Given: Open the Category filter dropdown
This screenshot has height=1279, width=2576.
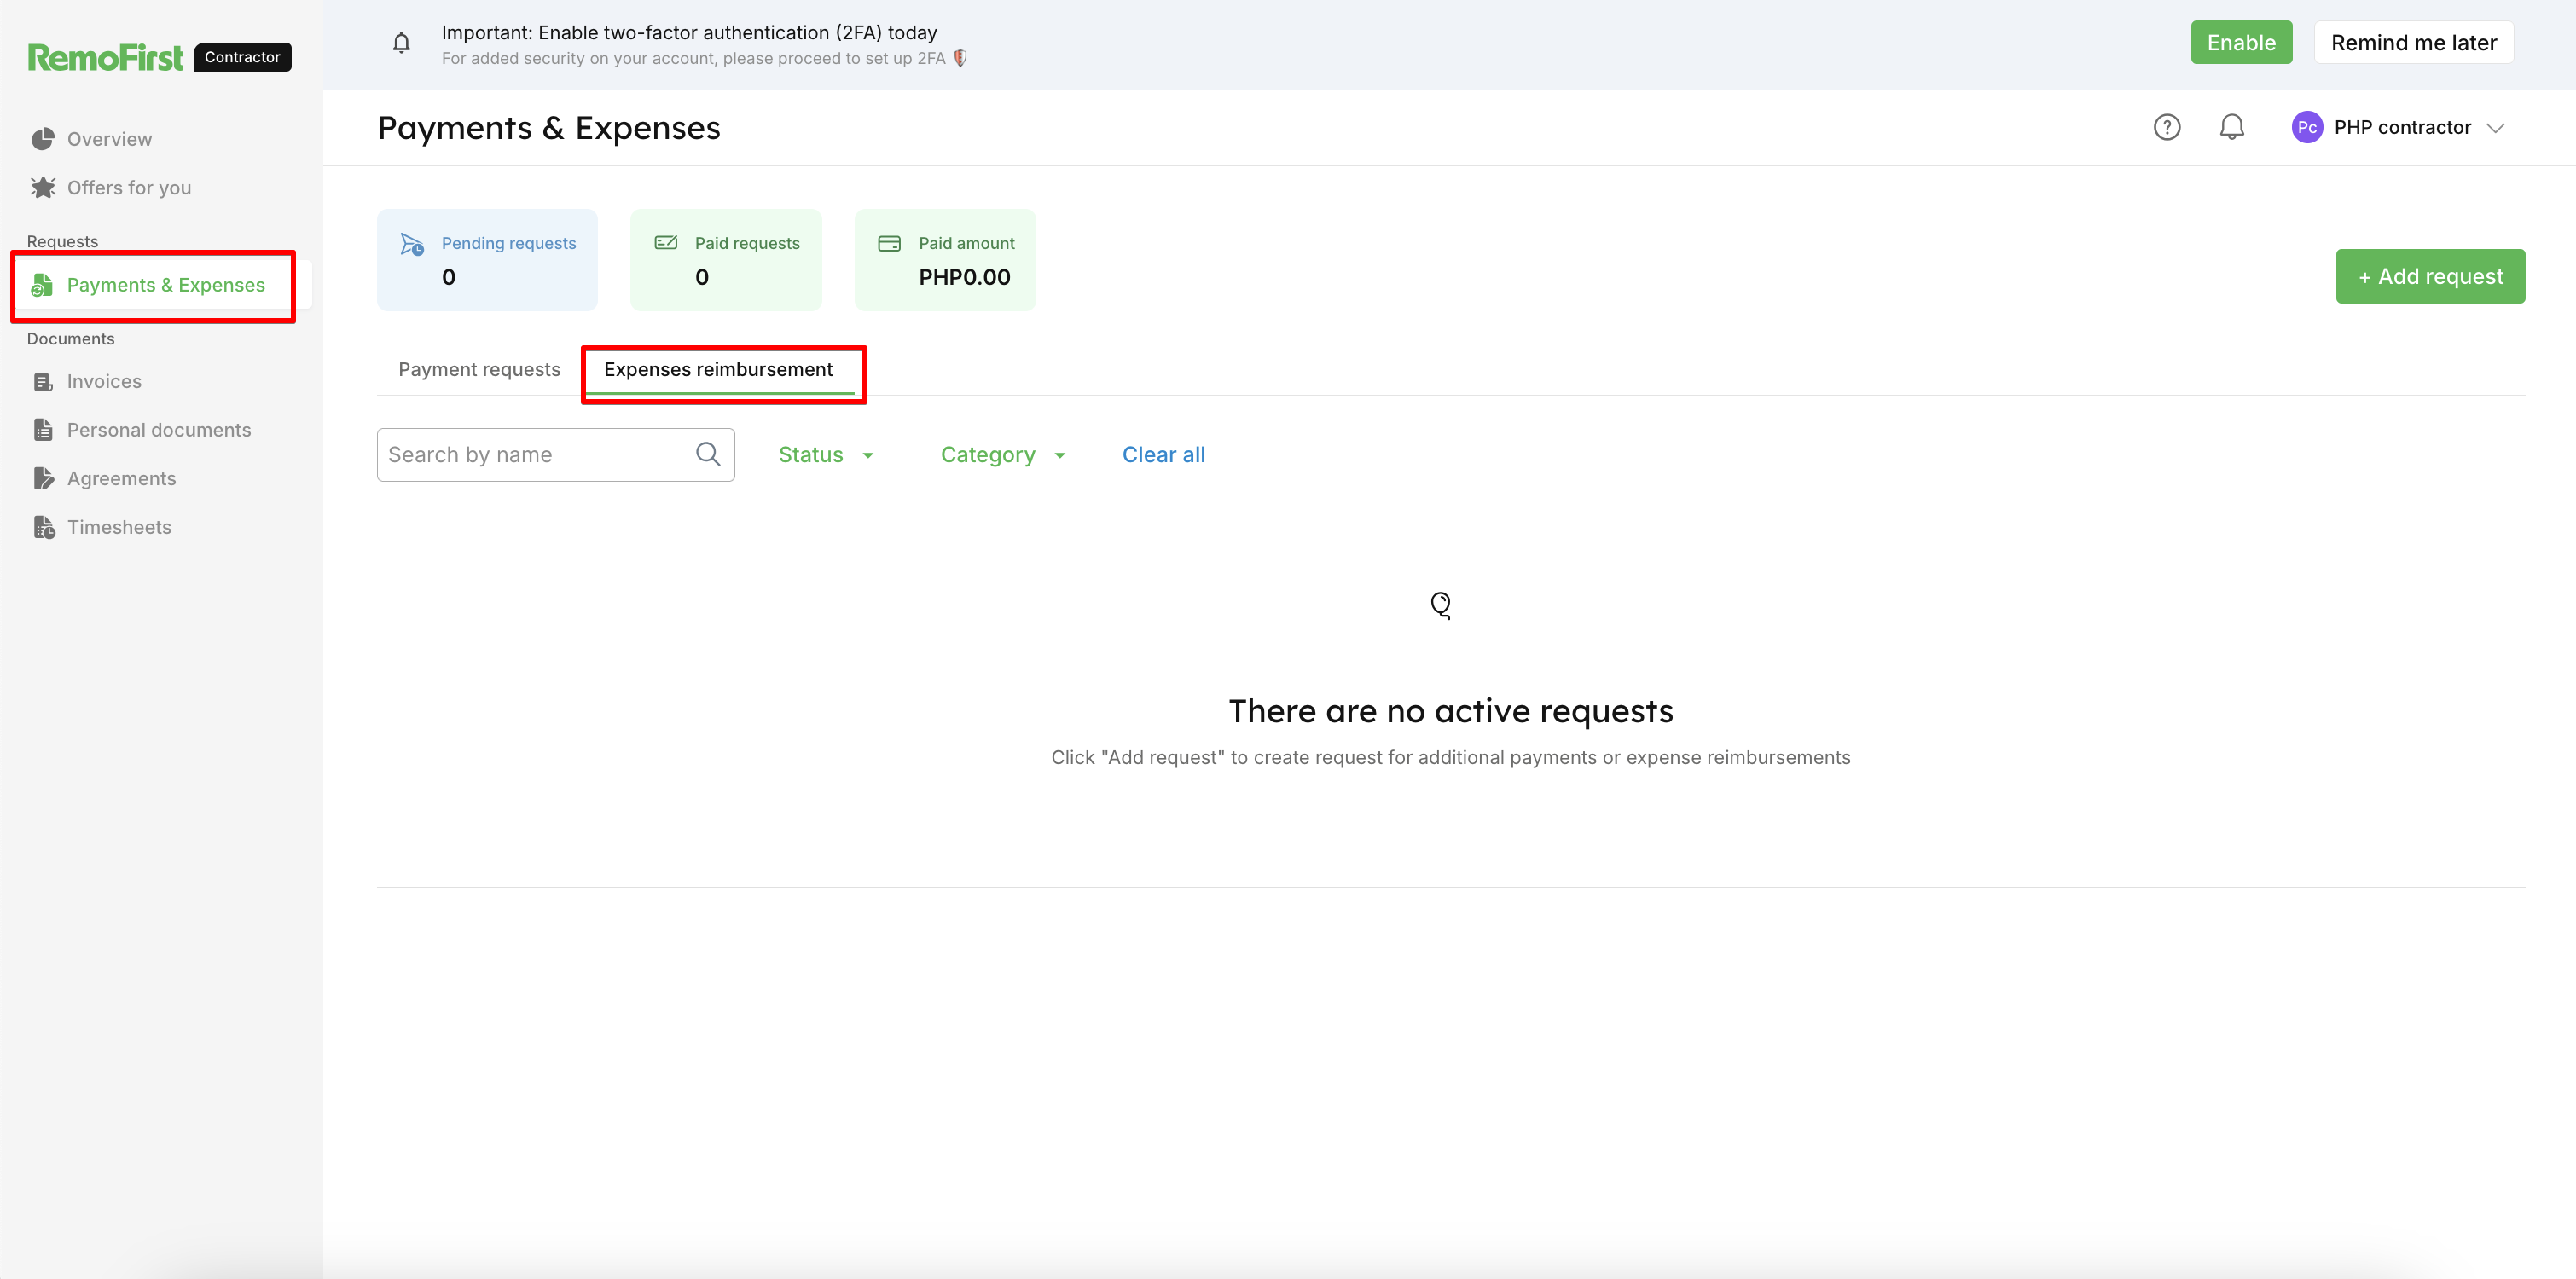Looking at the screenshot, I should point(1003,455).
